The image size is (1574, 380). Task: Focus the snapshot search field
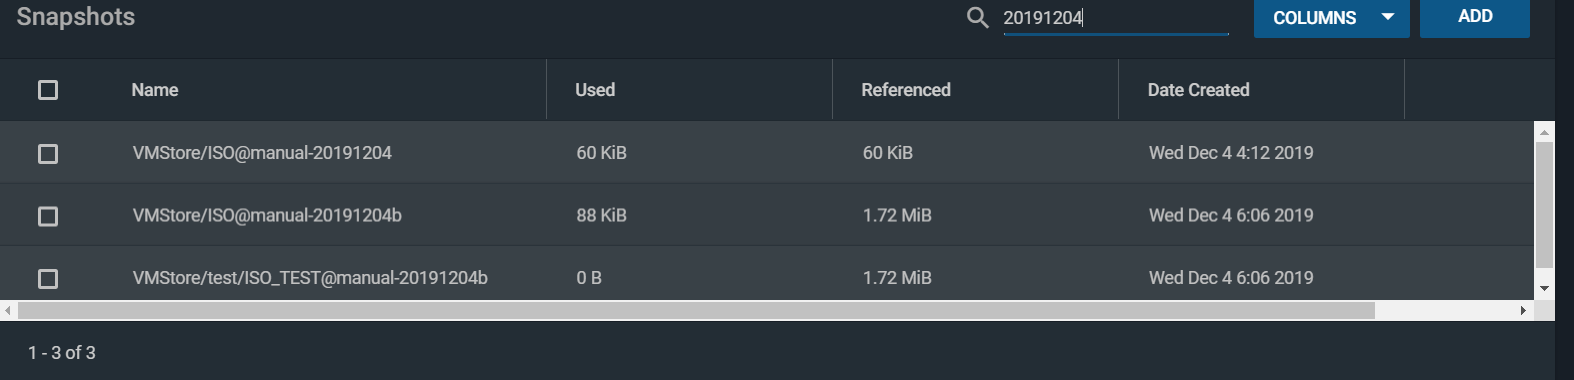click(x=1116, y=18)
